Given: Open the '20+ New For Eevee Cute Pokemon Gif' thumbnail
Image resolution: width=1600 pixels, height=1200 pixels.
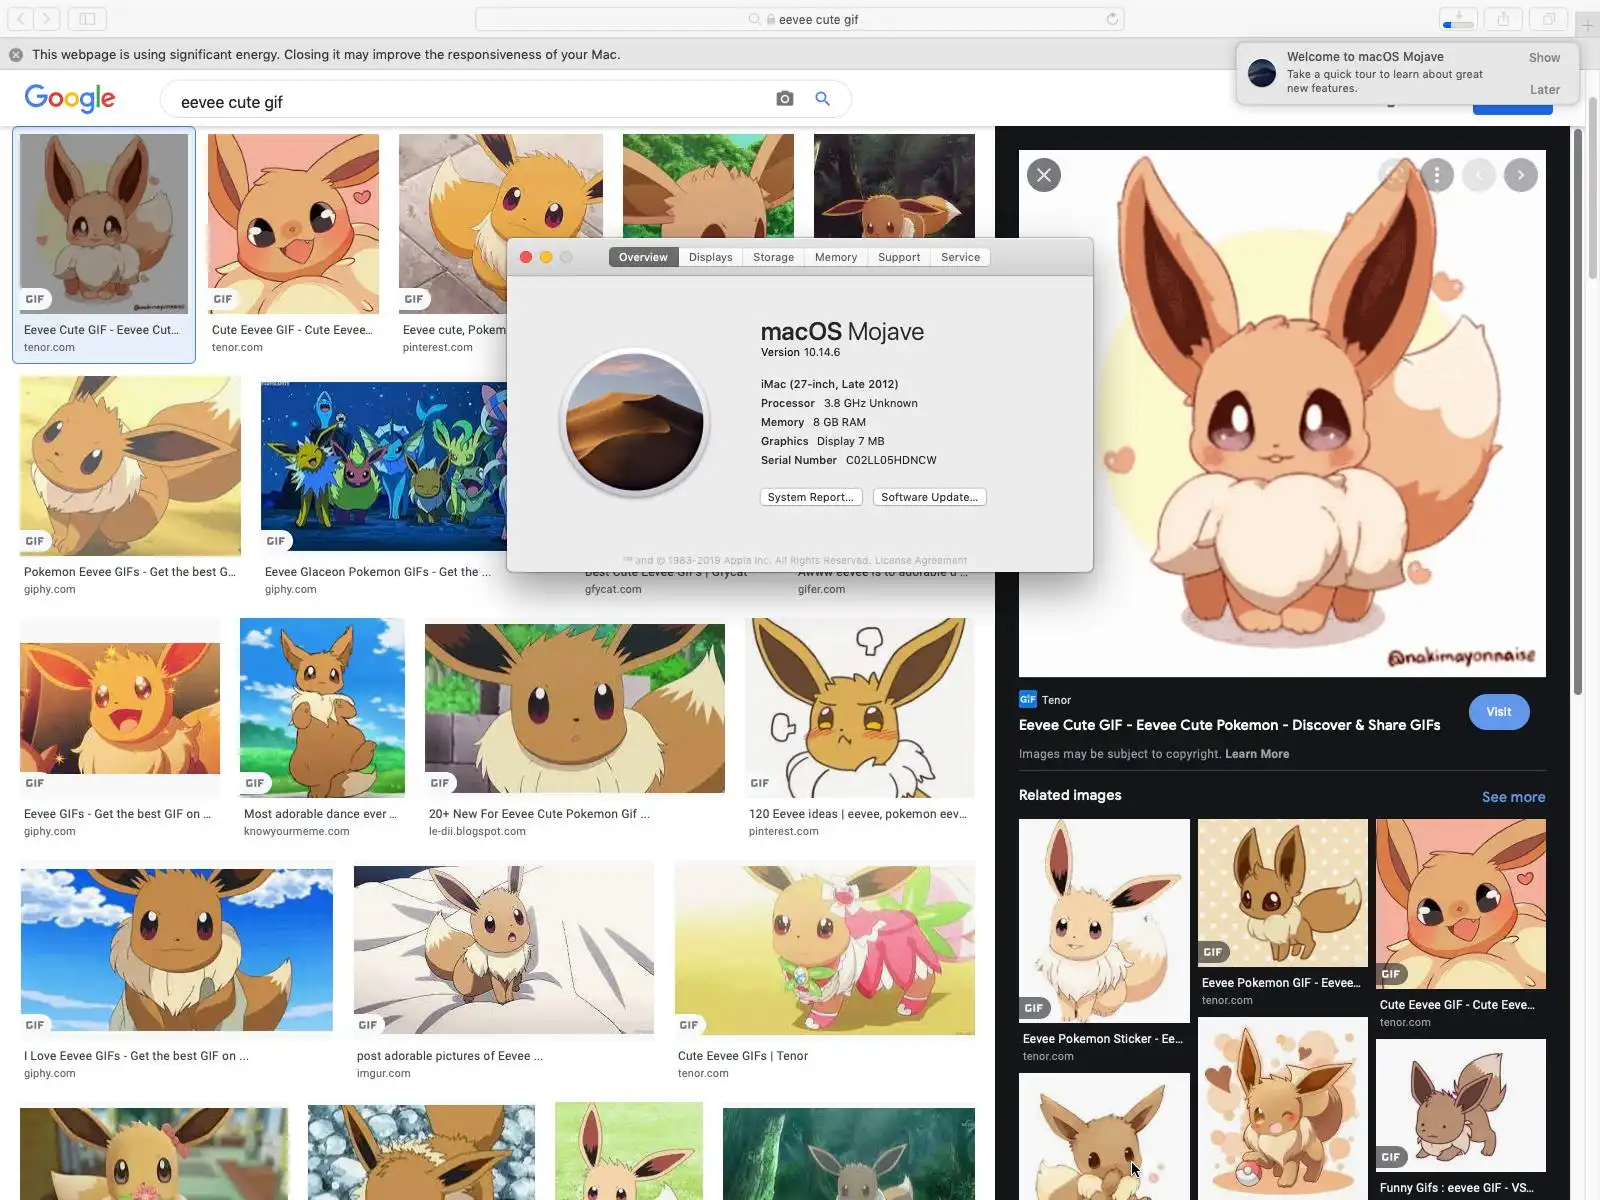Looking at the screenshot, I should pos(575,708).
